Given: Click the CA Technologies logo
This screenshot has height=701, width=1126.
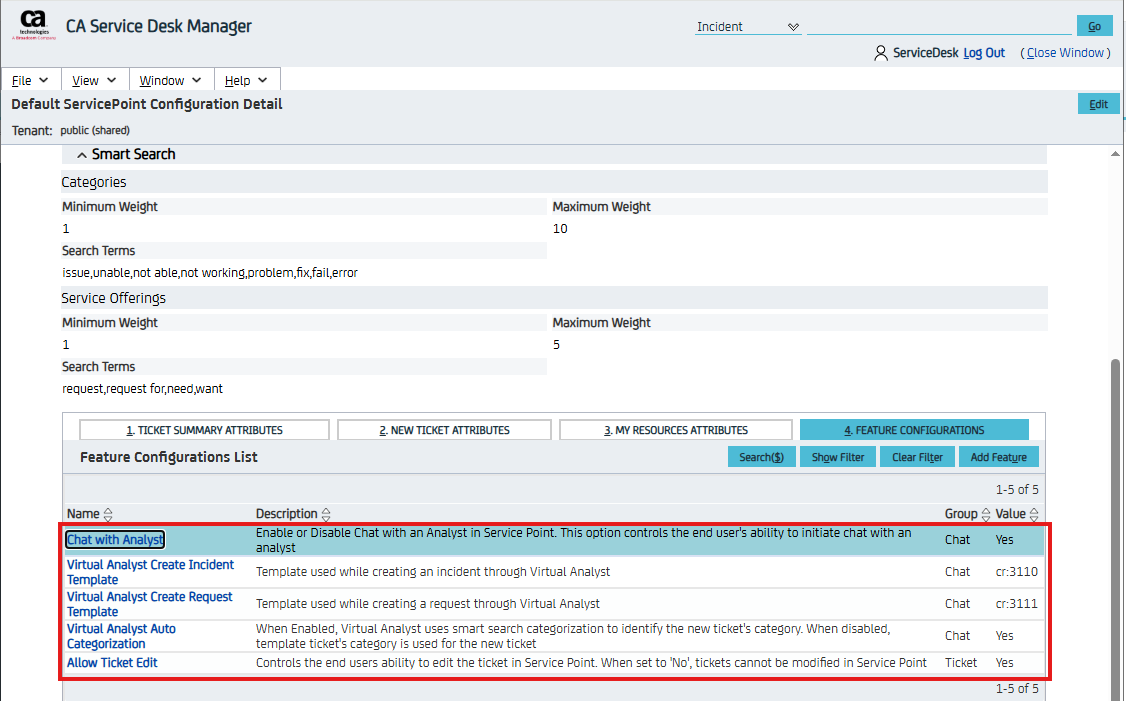Looking at the screenshot, I should [33, 24].
